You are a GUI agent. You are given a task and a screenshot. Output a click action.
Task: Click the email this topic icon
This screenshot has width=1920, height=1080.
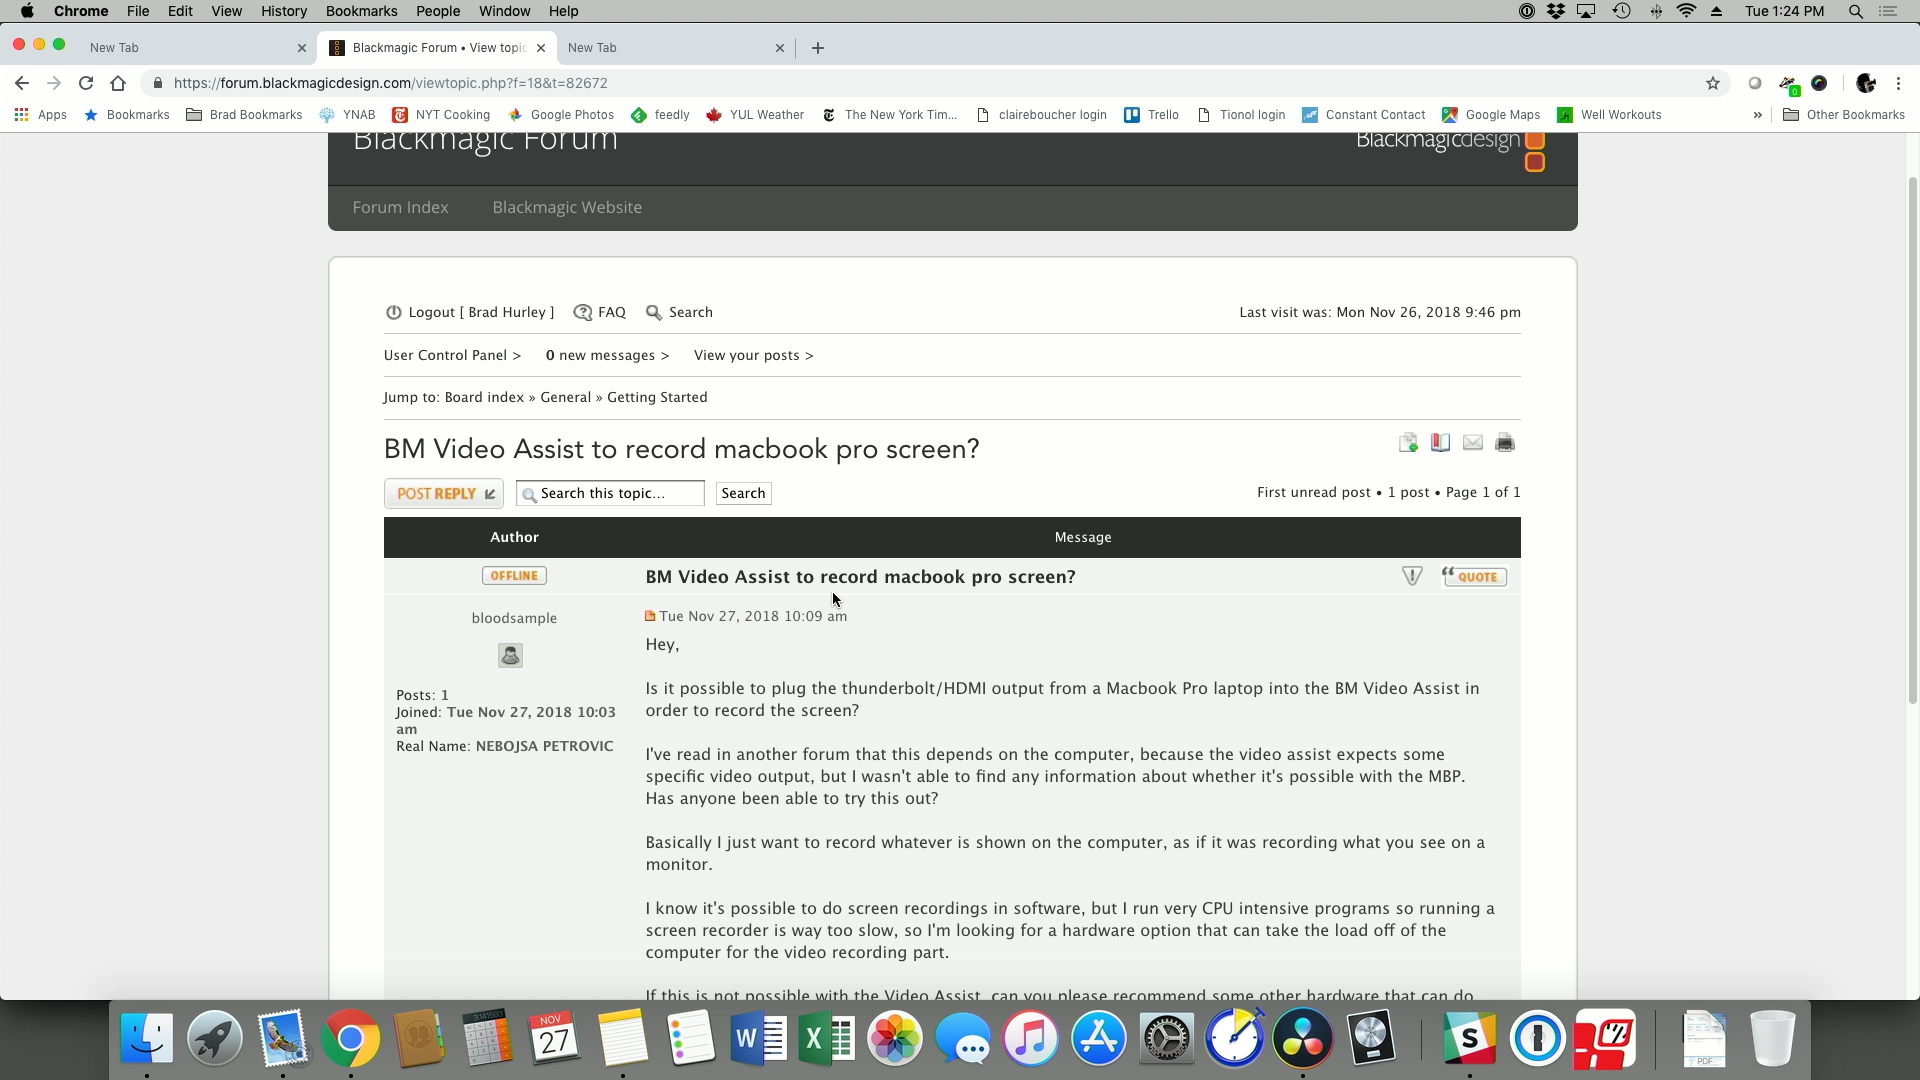click(1473, 442)
